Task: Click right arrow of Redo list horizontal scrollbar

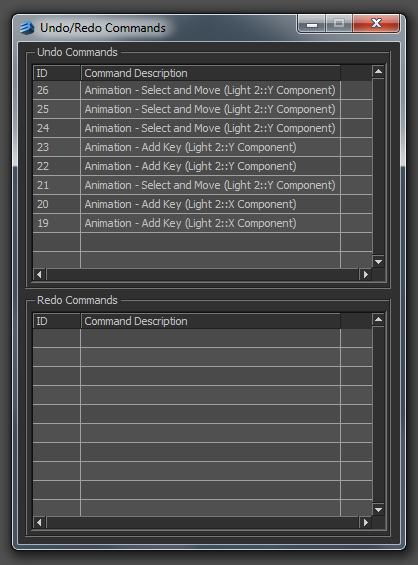Action: [x=366, y=522]
